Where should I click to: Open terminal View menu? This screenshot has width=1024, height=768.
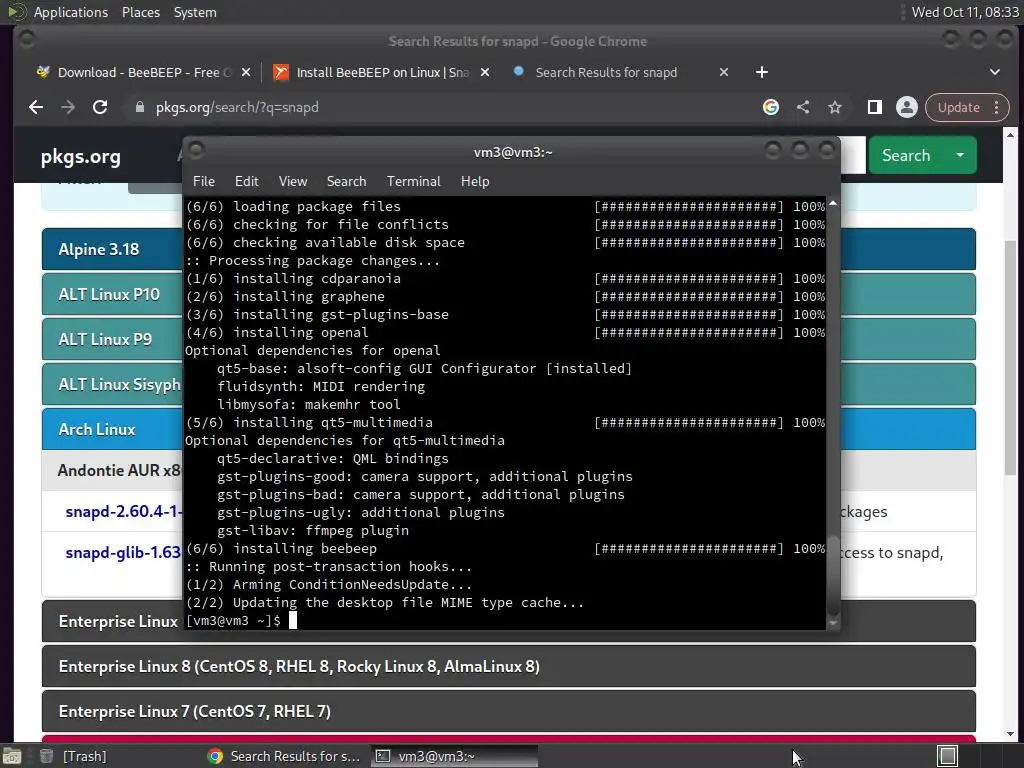pyautogui.click(x=293, y=182)
